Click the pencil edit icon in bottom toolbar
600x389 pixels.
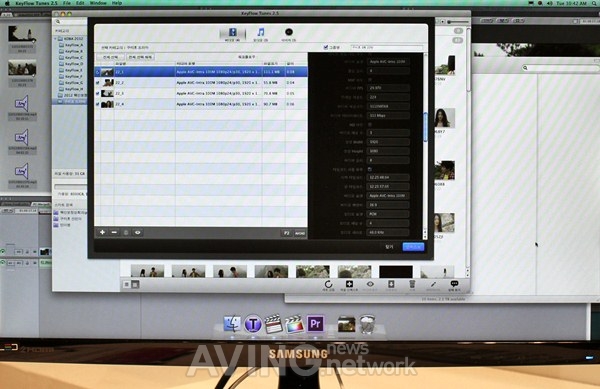(x=433, y=284)
